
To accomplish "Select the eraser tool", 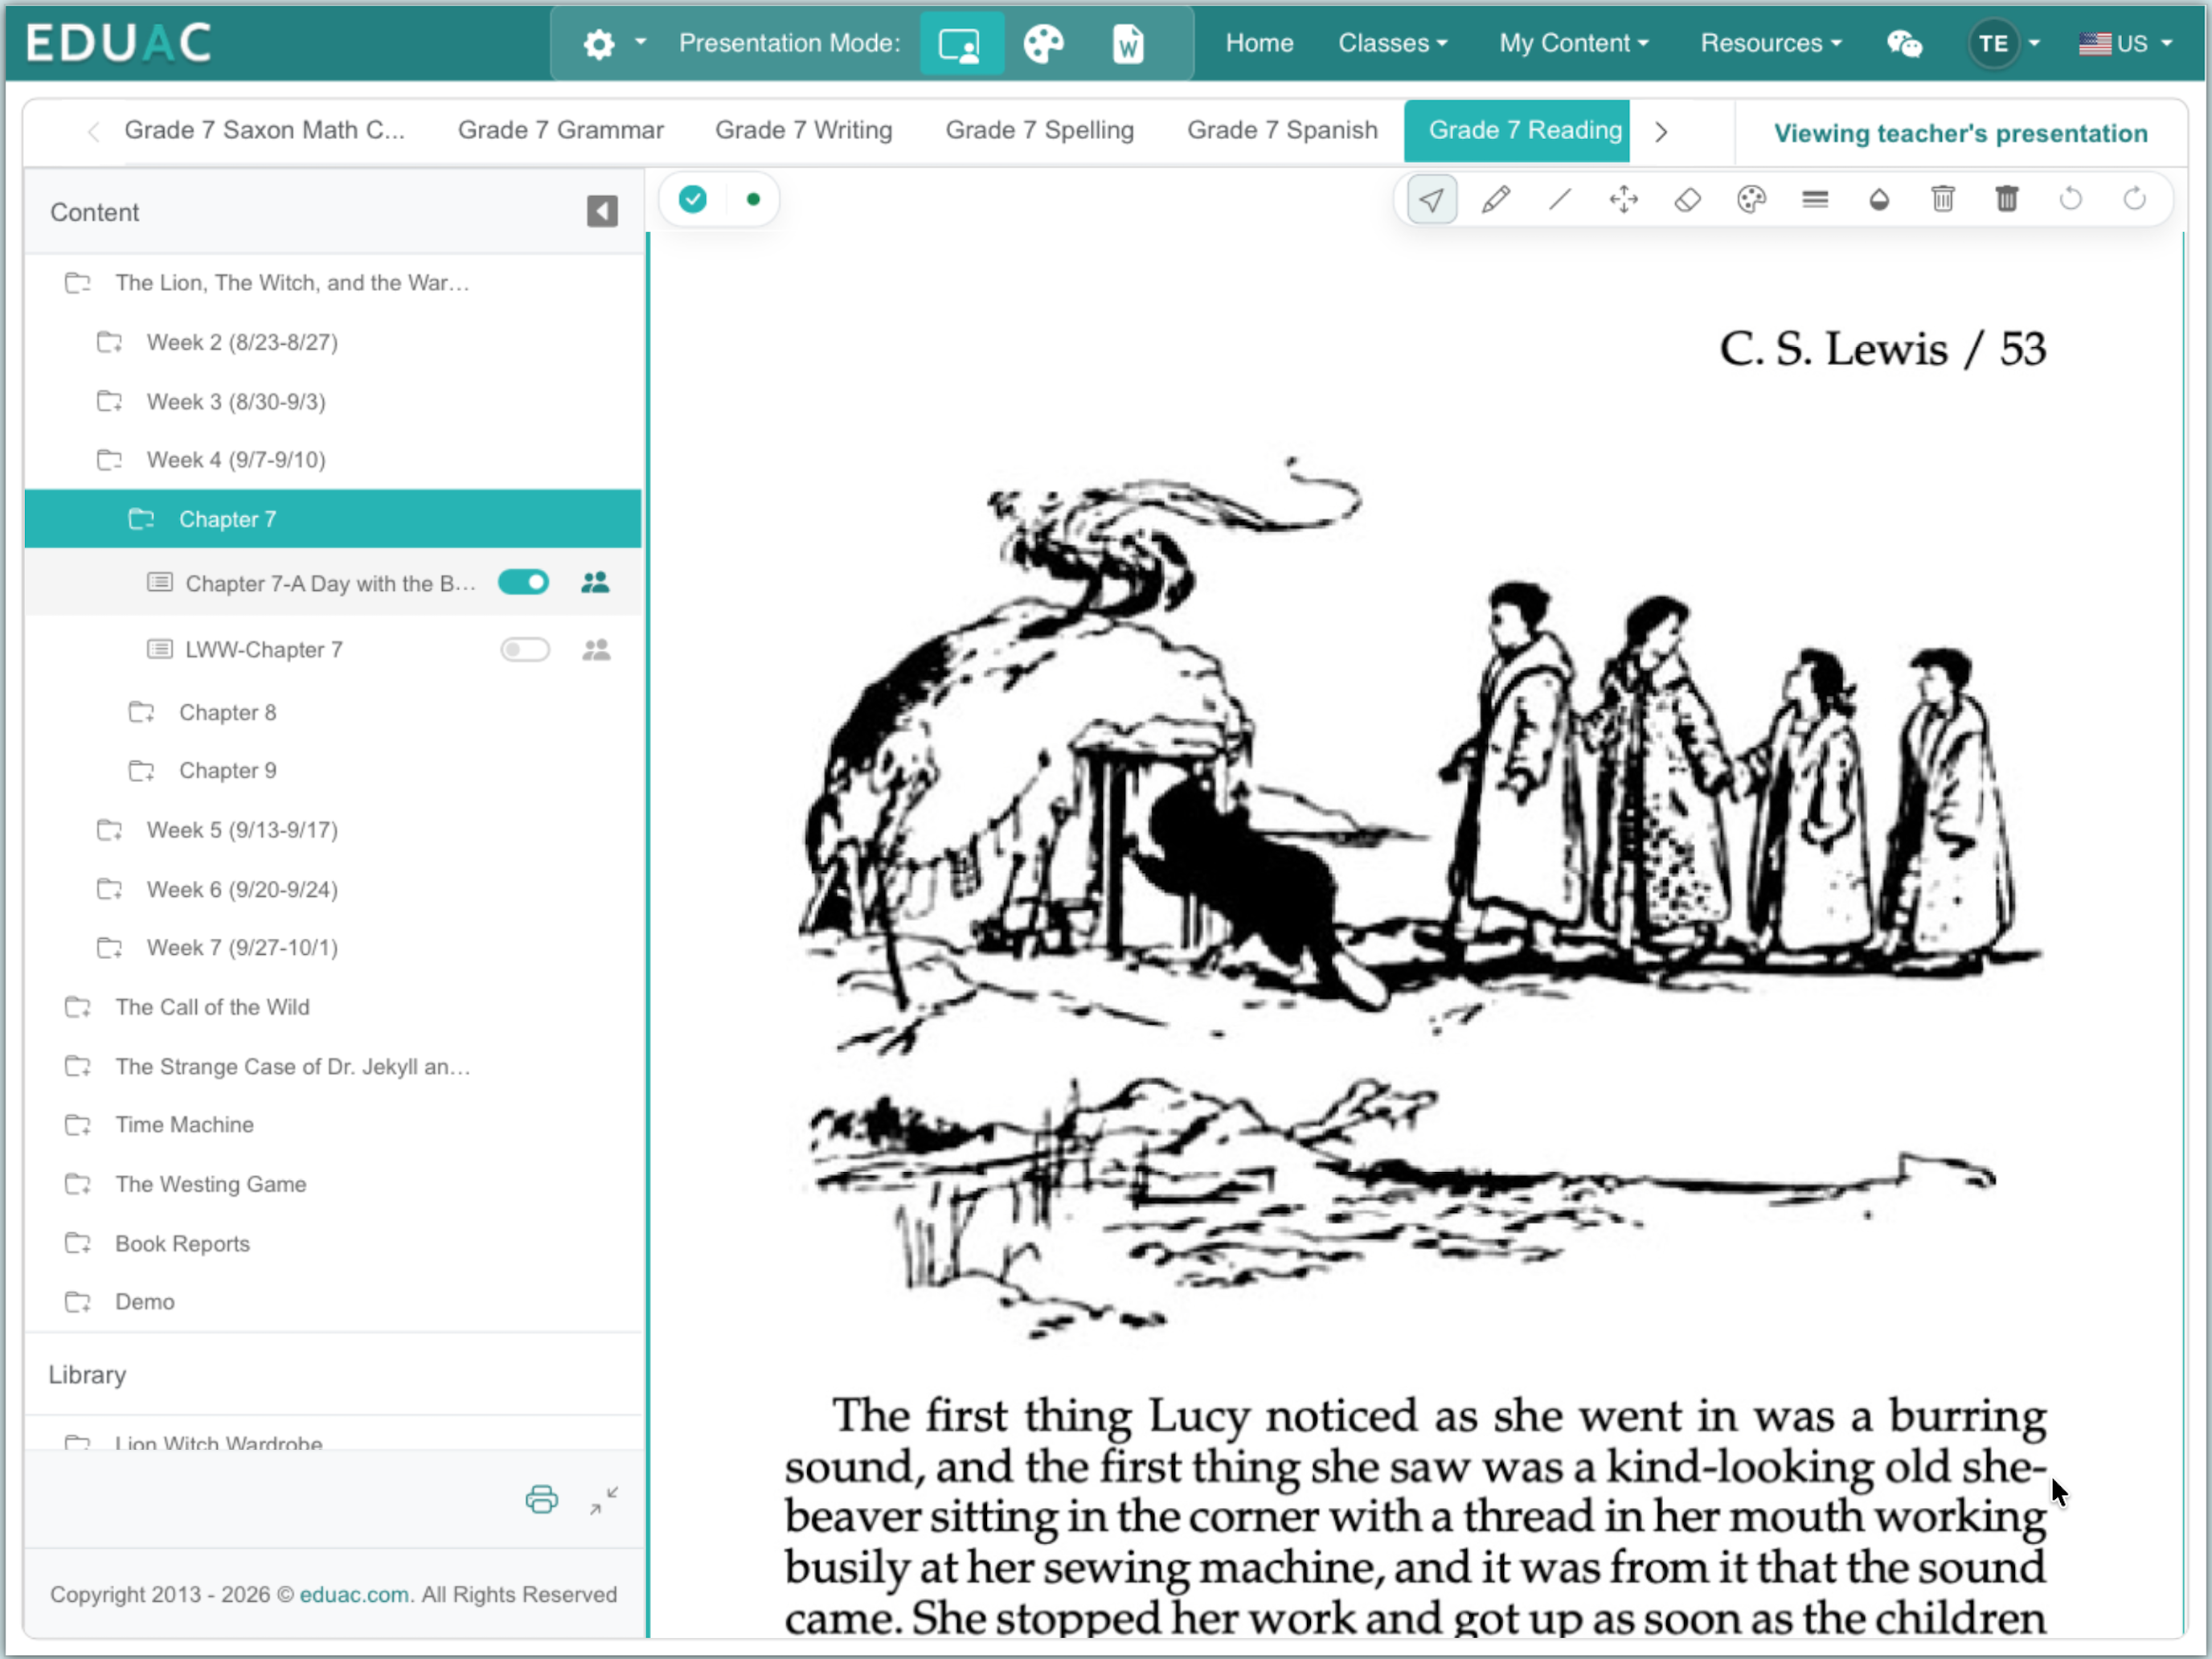I will 1688,200.
